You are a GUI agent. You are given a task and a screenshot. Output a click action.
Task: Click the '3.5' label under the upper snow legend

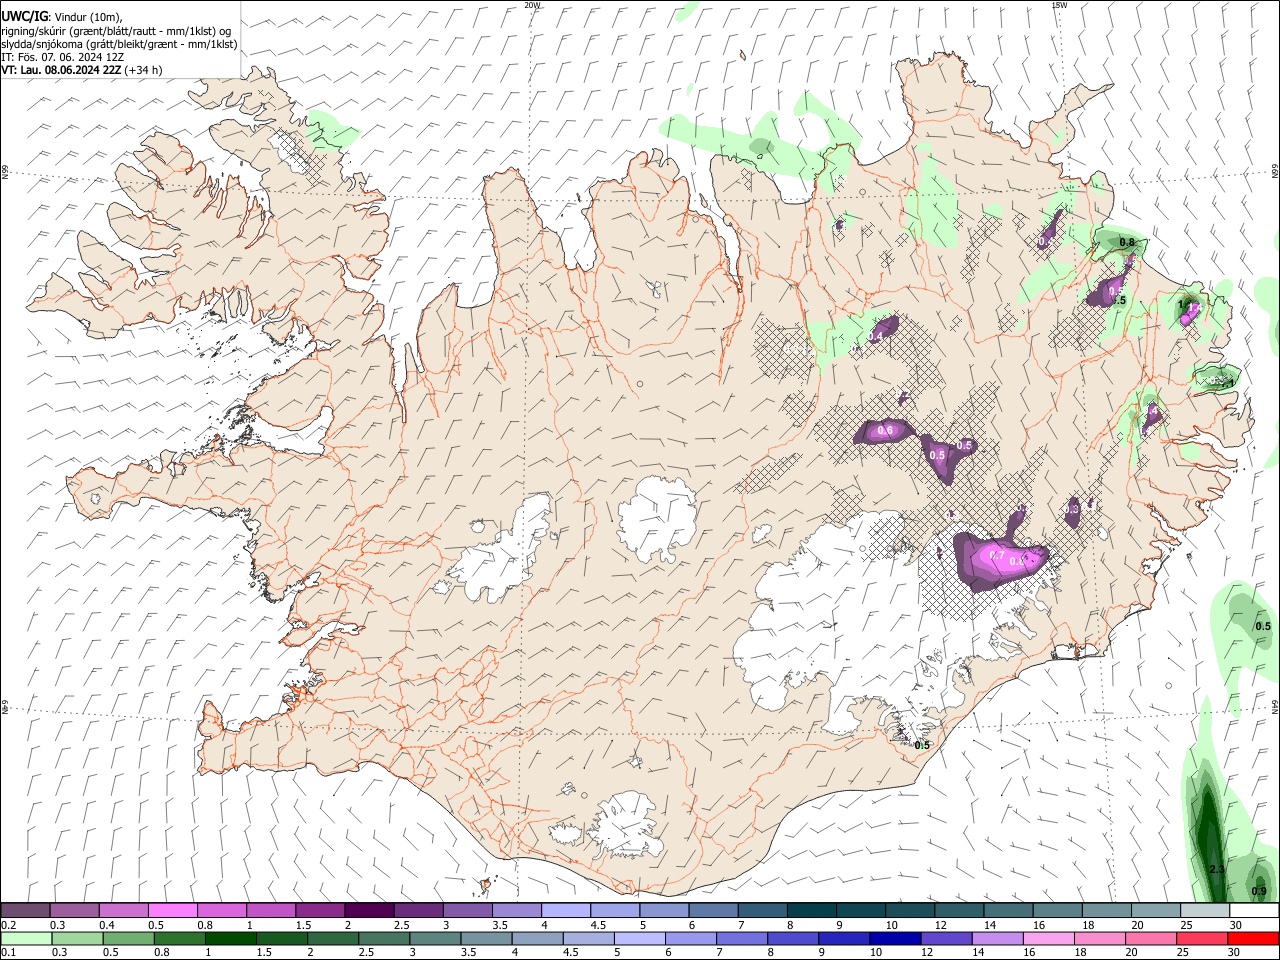[499, 925]
